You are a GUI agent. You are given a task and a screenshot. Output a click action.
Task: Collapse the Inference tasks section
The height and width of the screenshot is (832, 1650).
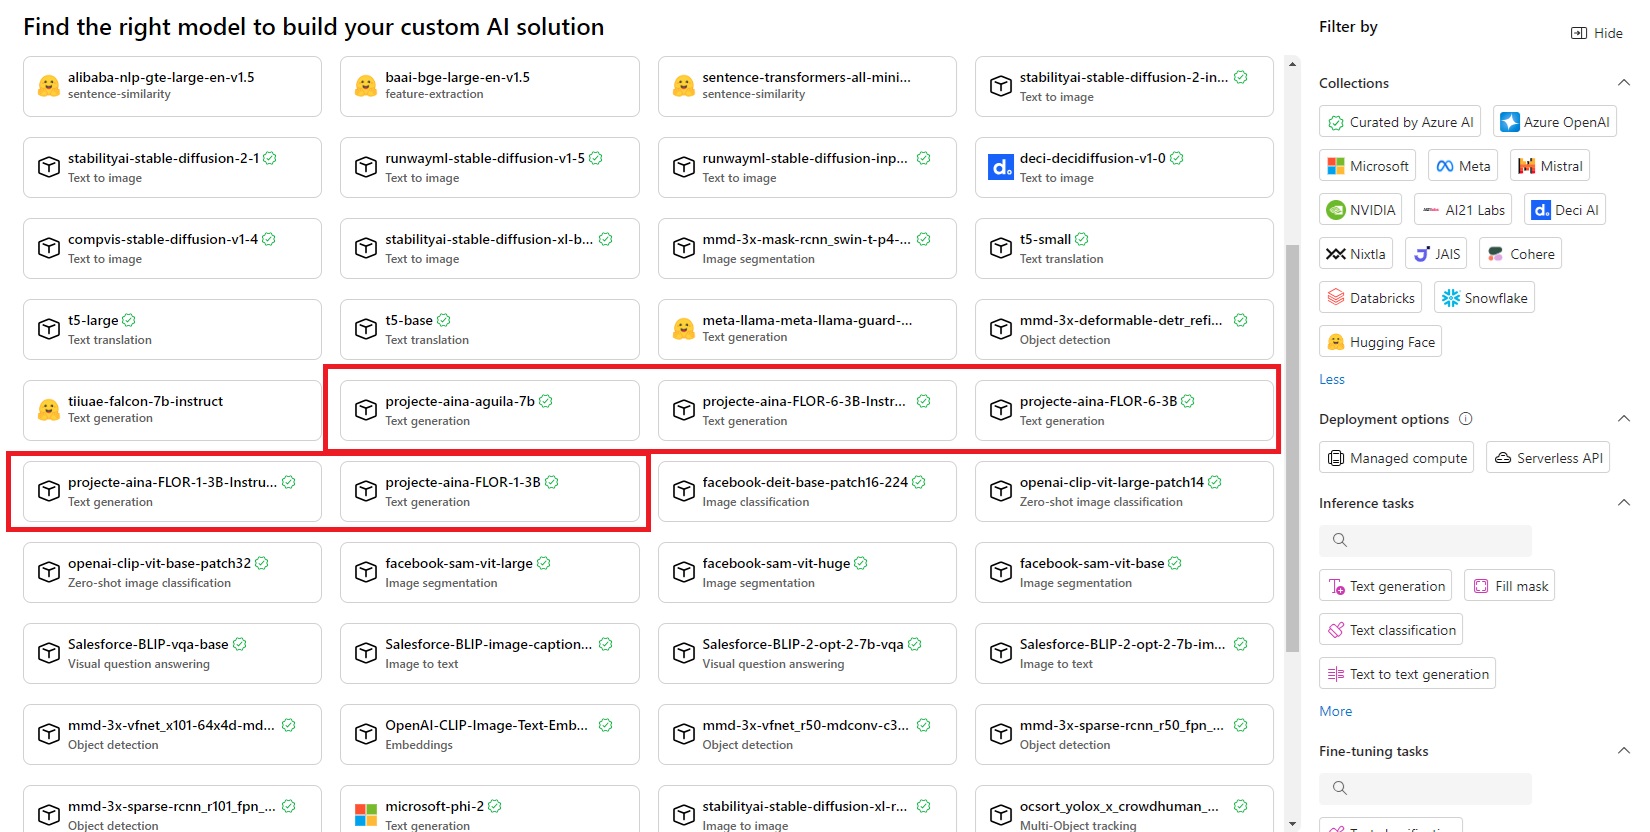click(1623, 503)
